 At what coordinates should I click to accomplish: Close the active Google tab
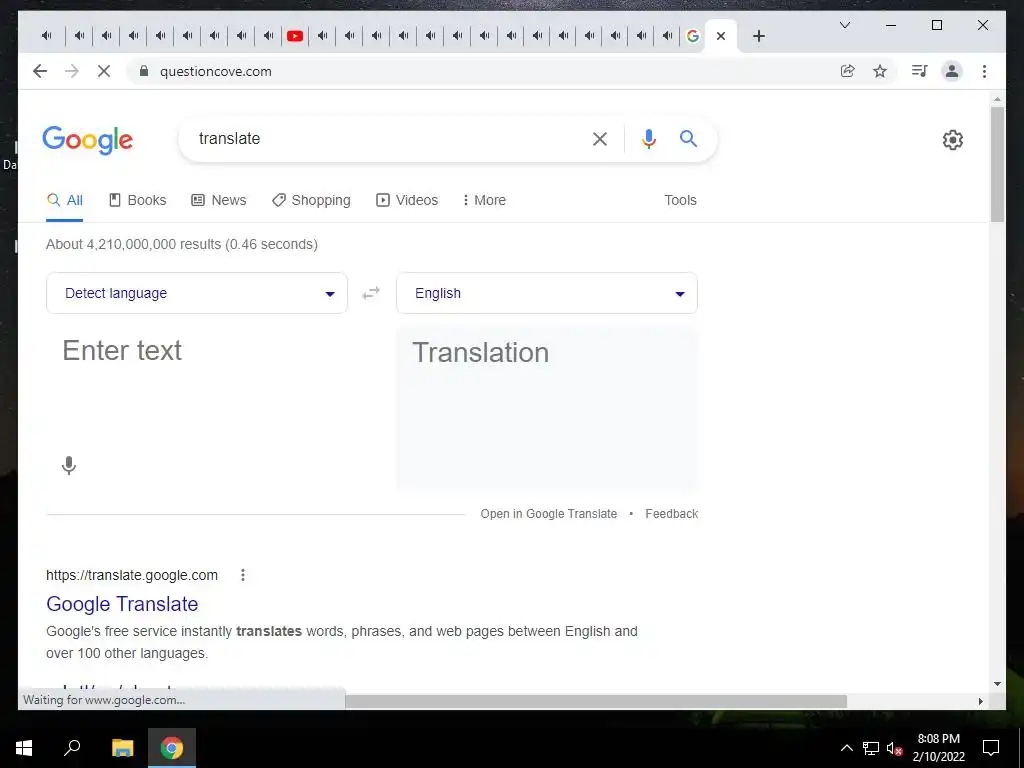721,36
